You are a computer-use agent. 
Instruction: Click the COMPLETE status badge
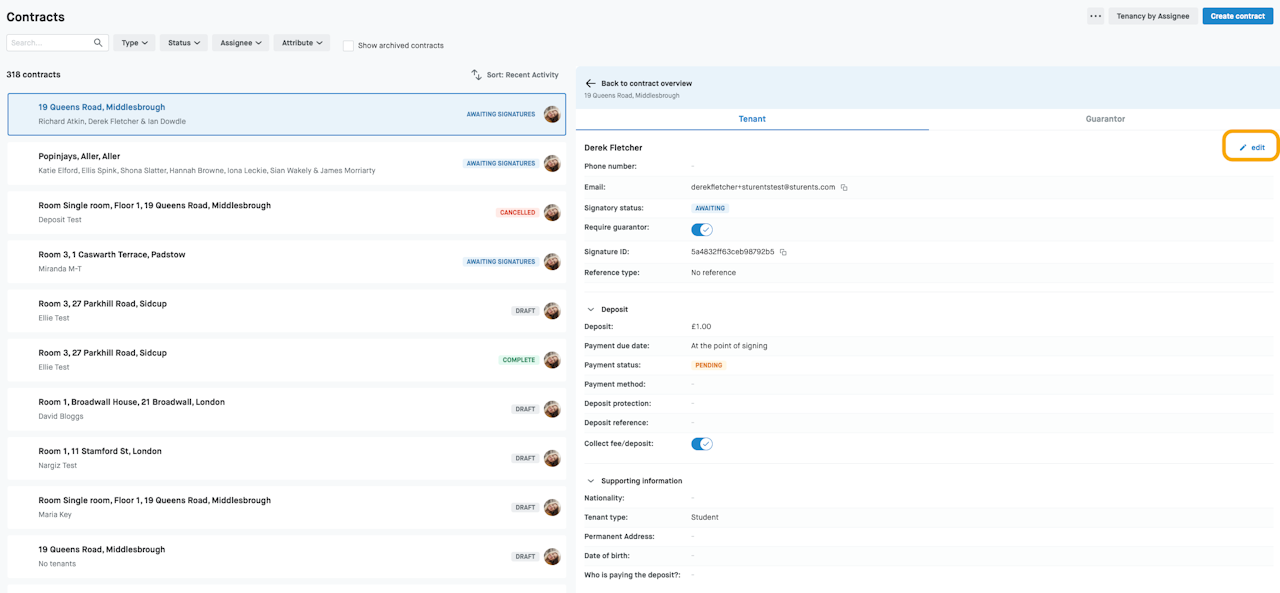pos(519,360)
